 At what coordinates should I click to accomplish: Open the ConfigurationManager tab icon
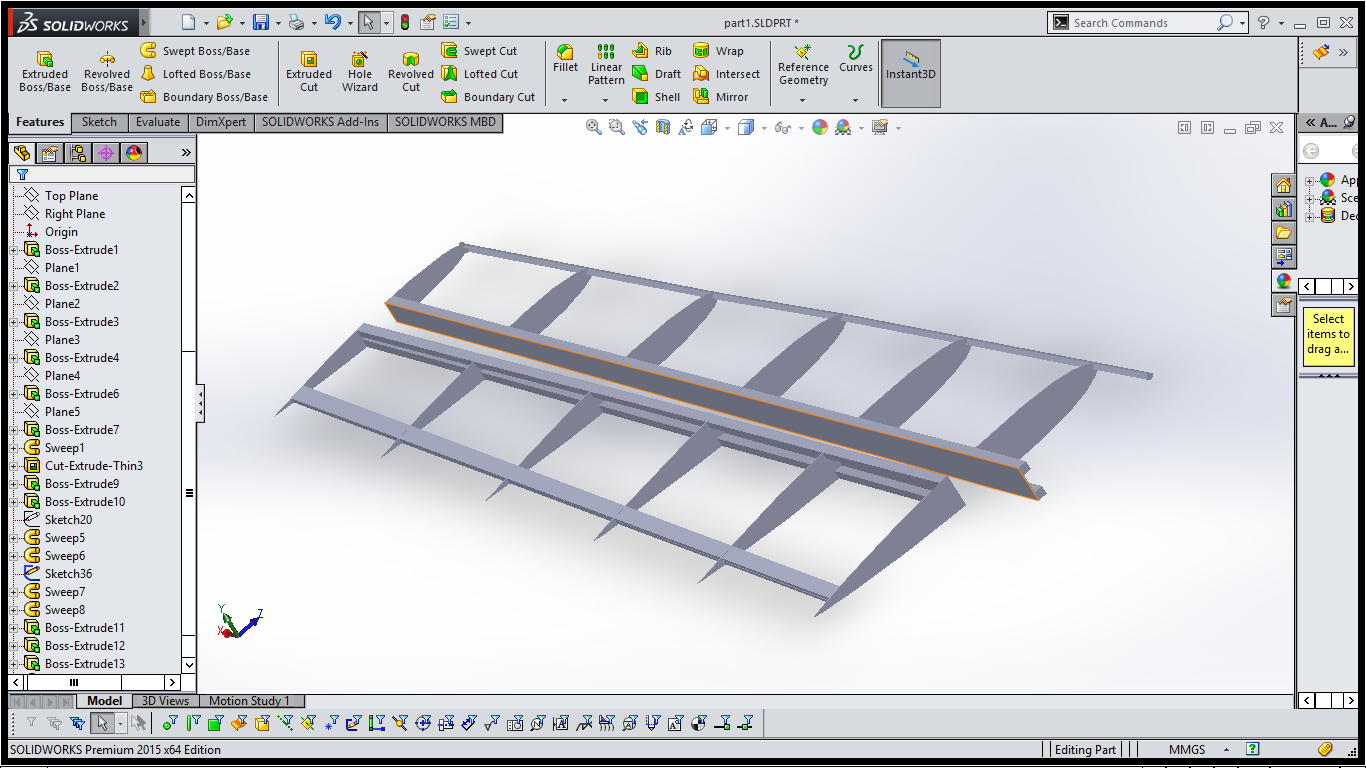[78, 153]
